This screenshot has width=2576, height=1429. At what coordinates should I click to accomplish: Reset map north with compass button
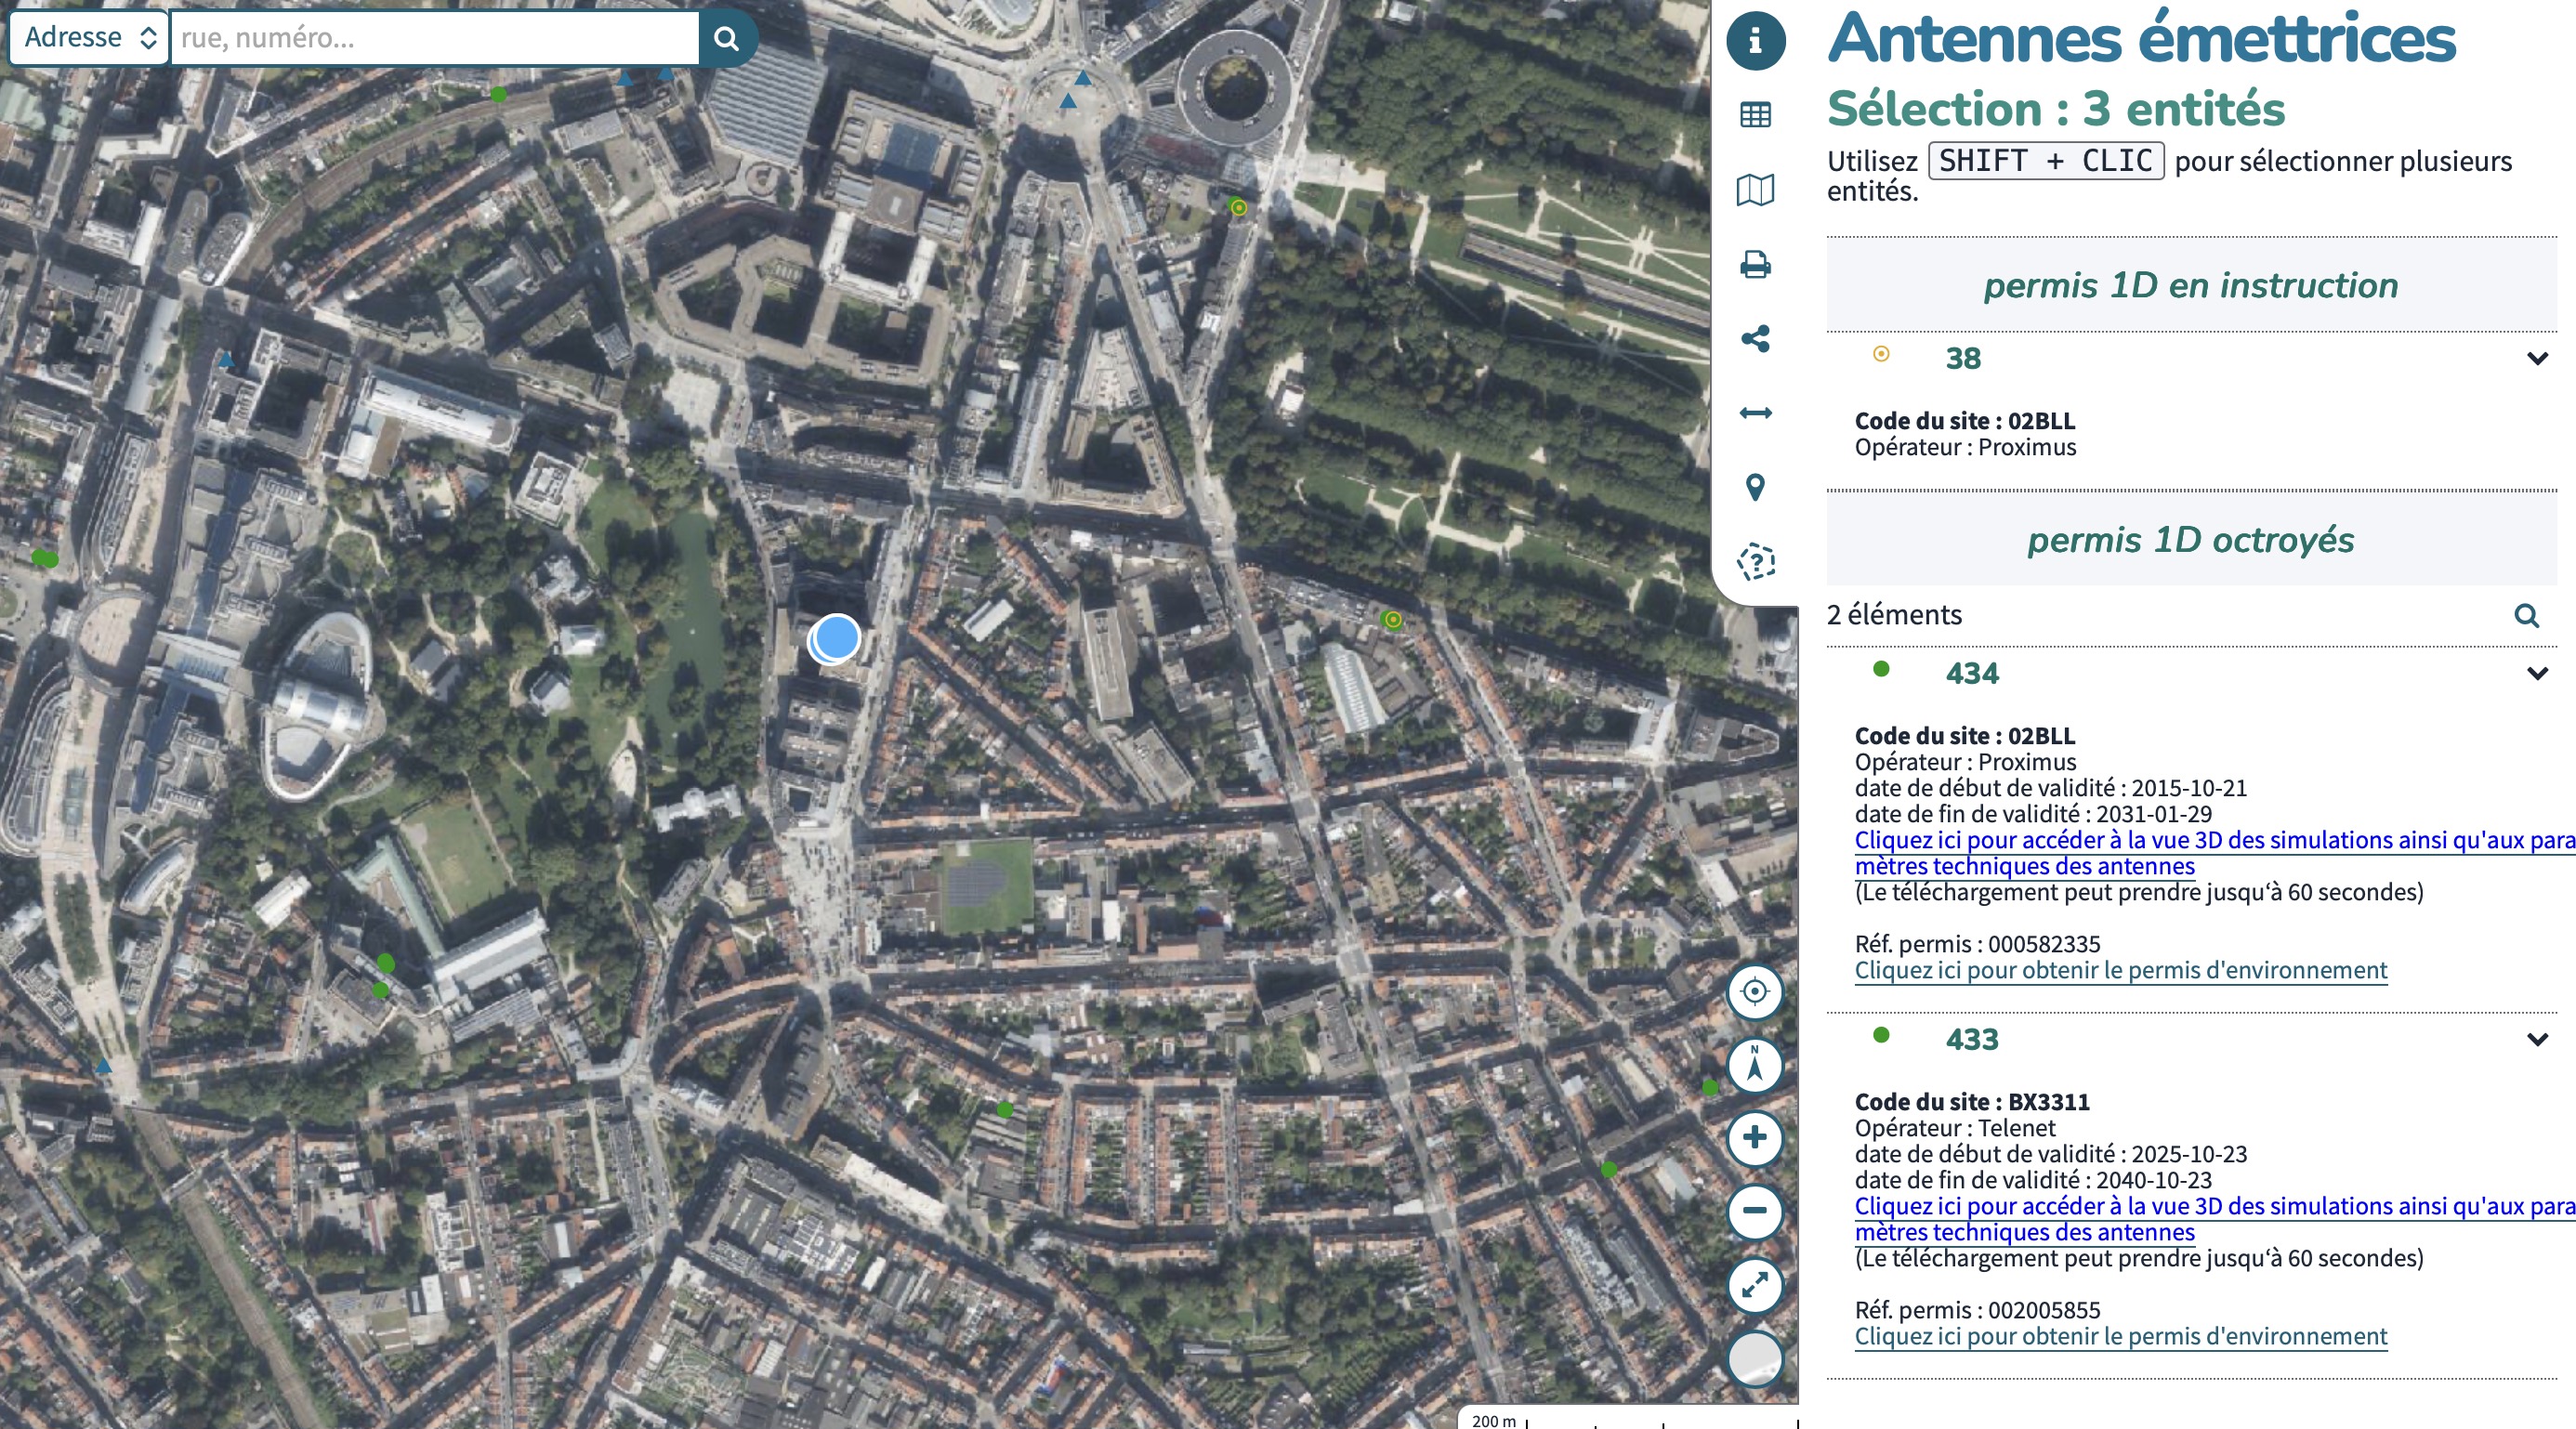coord(1754,1064)
